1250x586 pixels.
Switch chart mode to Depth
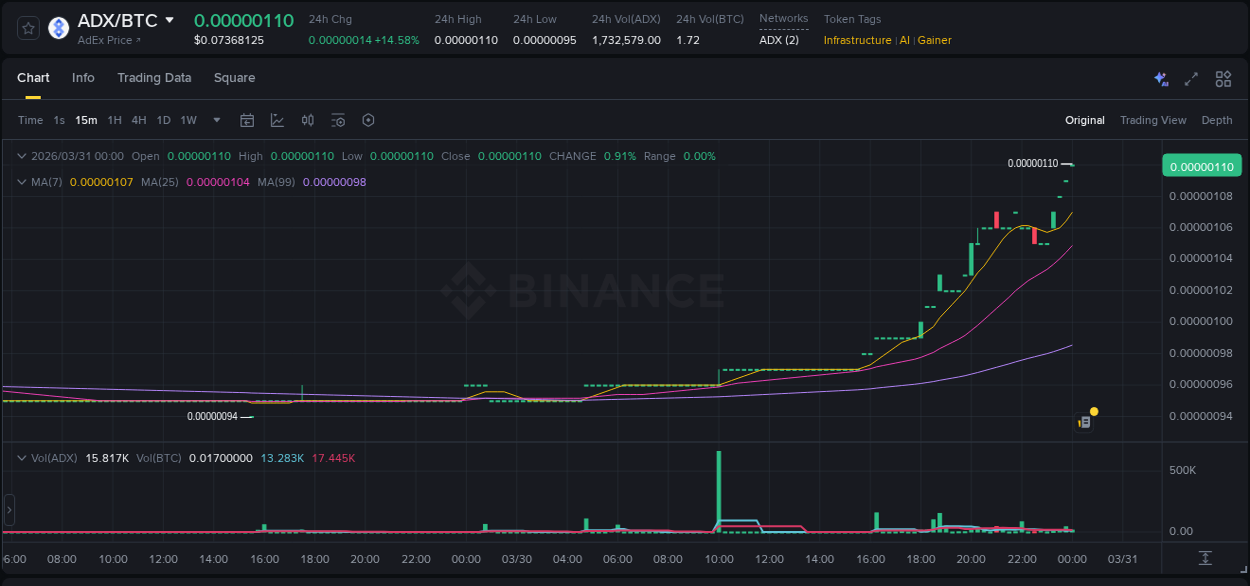(1216, 120)
